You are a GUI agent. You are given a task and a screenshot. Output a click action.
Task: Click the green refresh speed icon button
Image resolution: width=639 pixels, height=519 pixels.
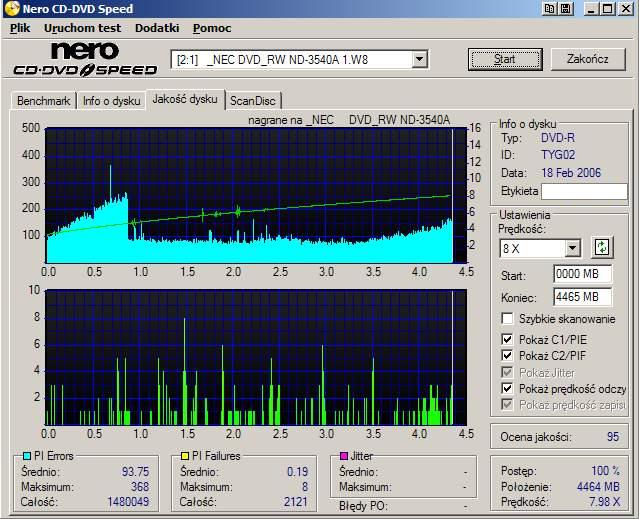point(602,247)
